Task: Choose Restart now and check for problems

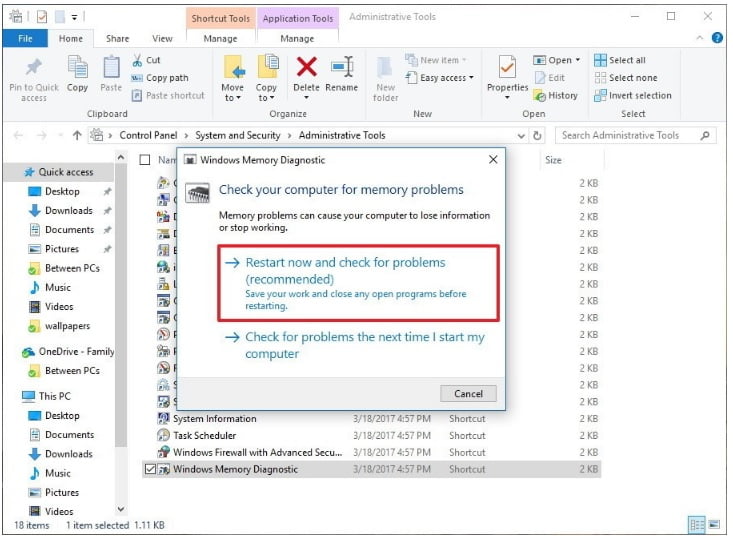Action: 359,283
